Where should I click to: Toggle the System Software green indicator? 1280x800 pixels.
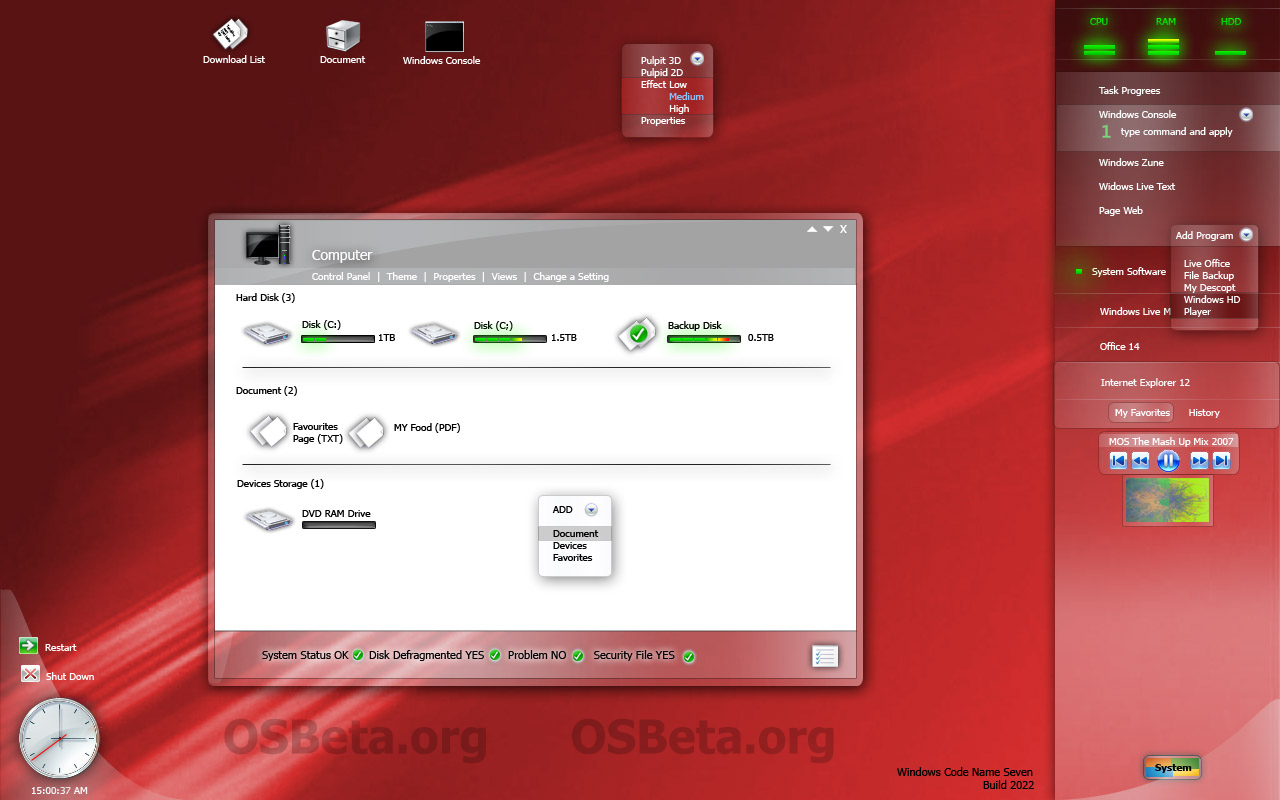[1079, 271]
